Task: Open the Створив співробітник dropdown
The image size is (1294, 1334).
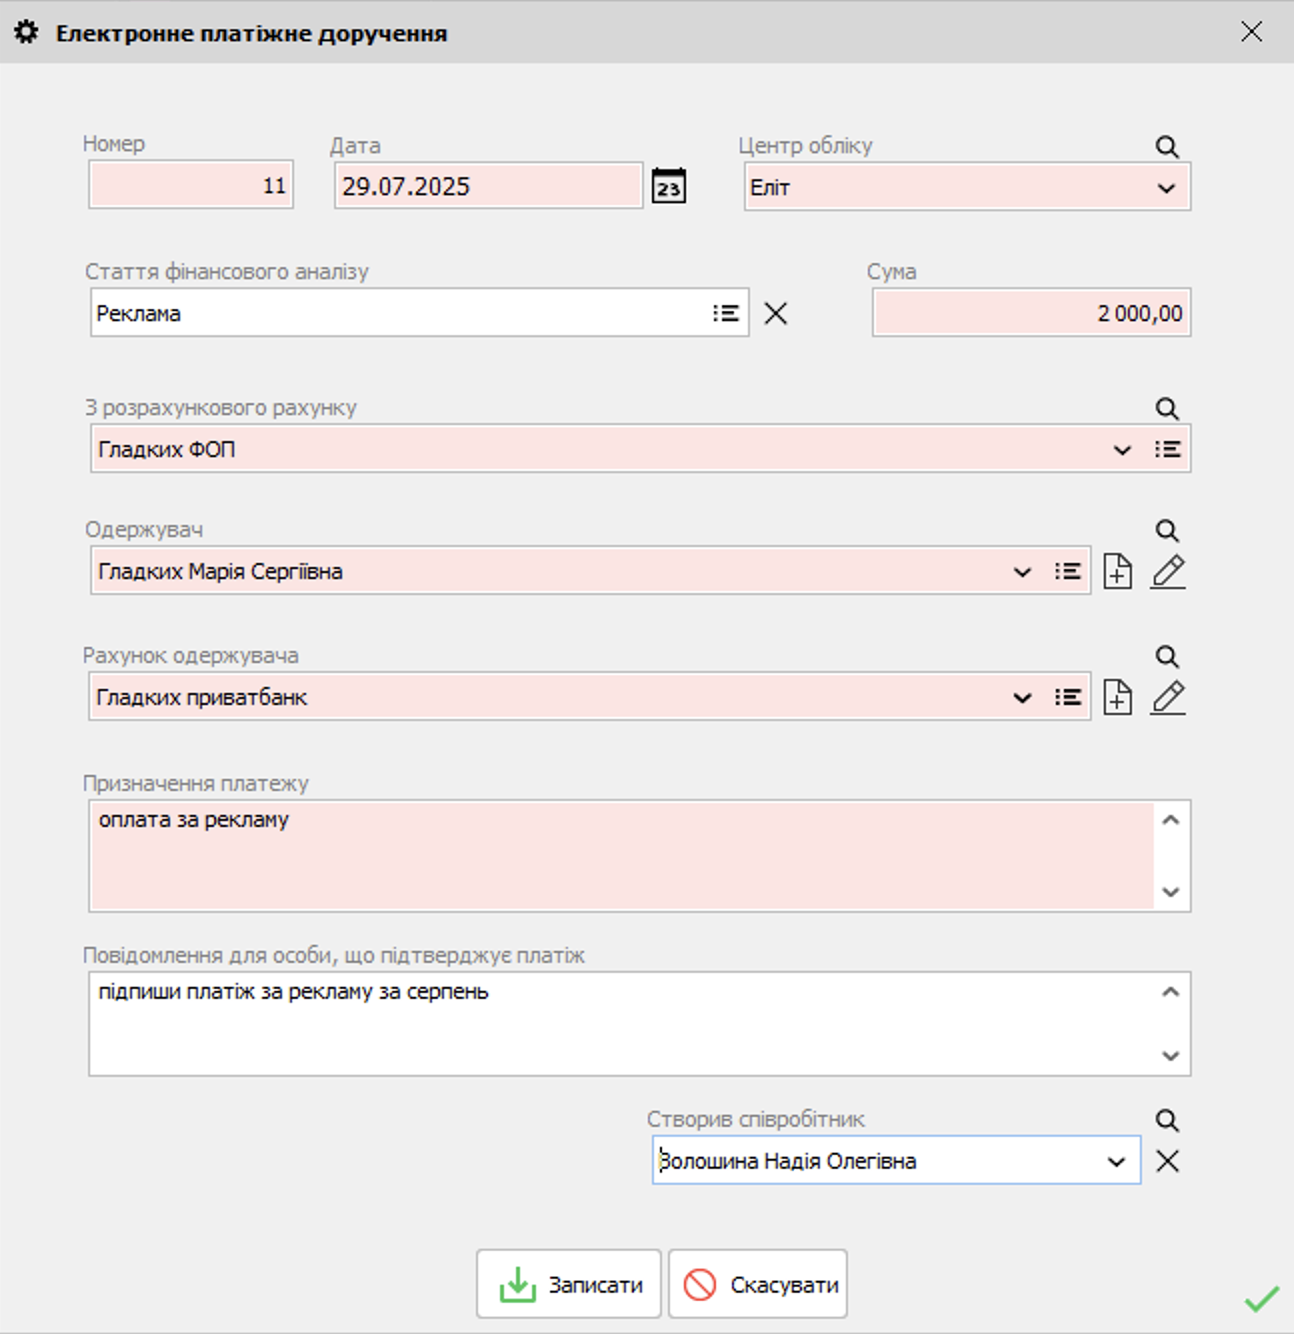Action: coord(1114,1161)
